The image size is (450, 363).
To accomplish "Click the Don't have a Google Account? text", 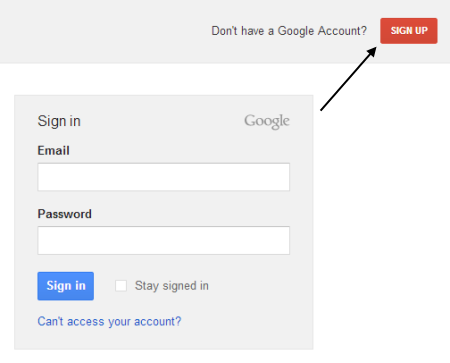I will [x=289, y=31].
